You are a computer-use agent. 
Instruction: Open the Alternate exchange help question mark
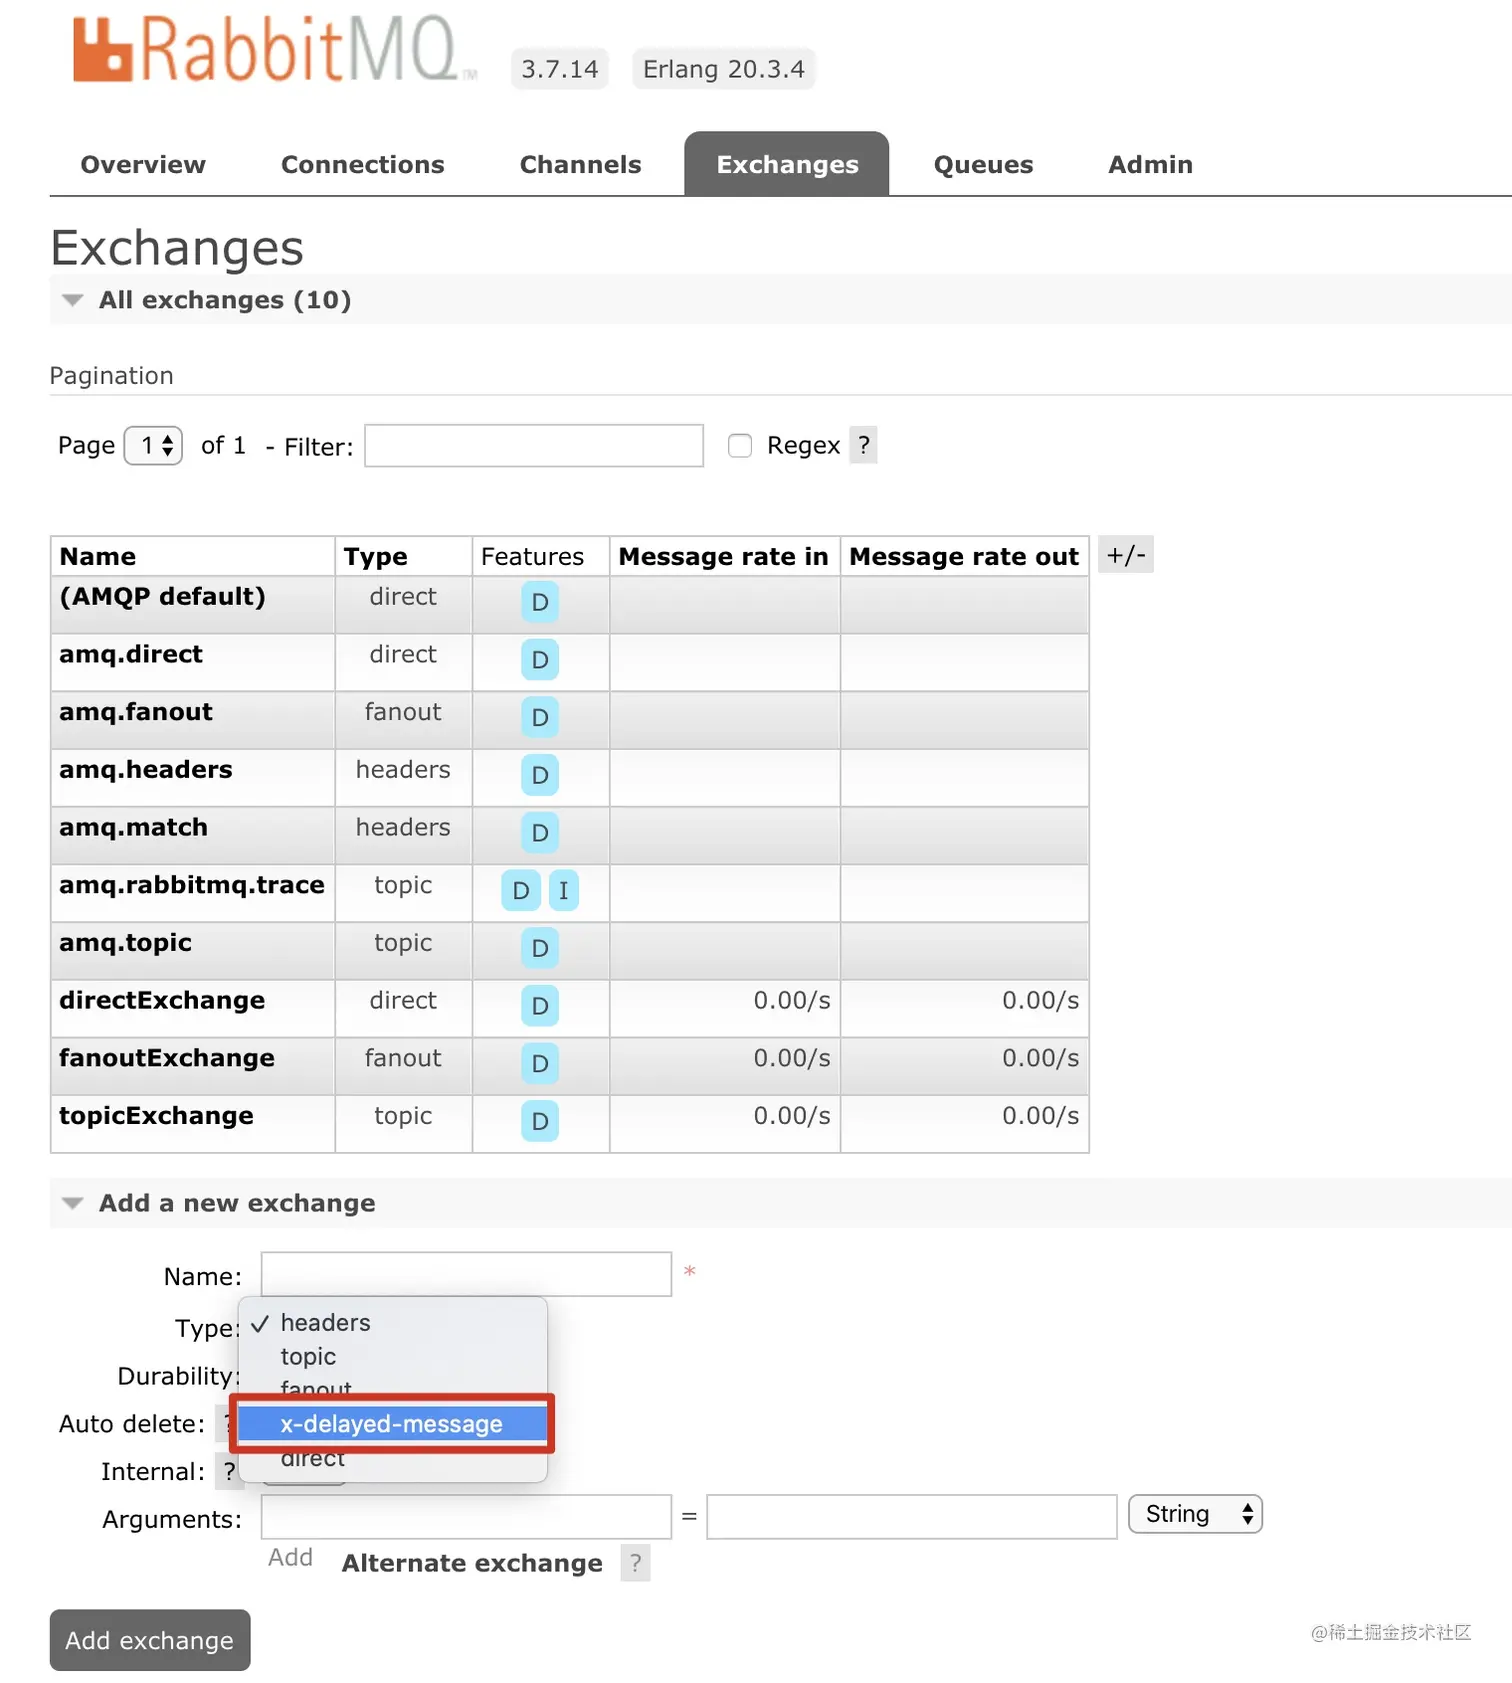(635, 1563)
